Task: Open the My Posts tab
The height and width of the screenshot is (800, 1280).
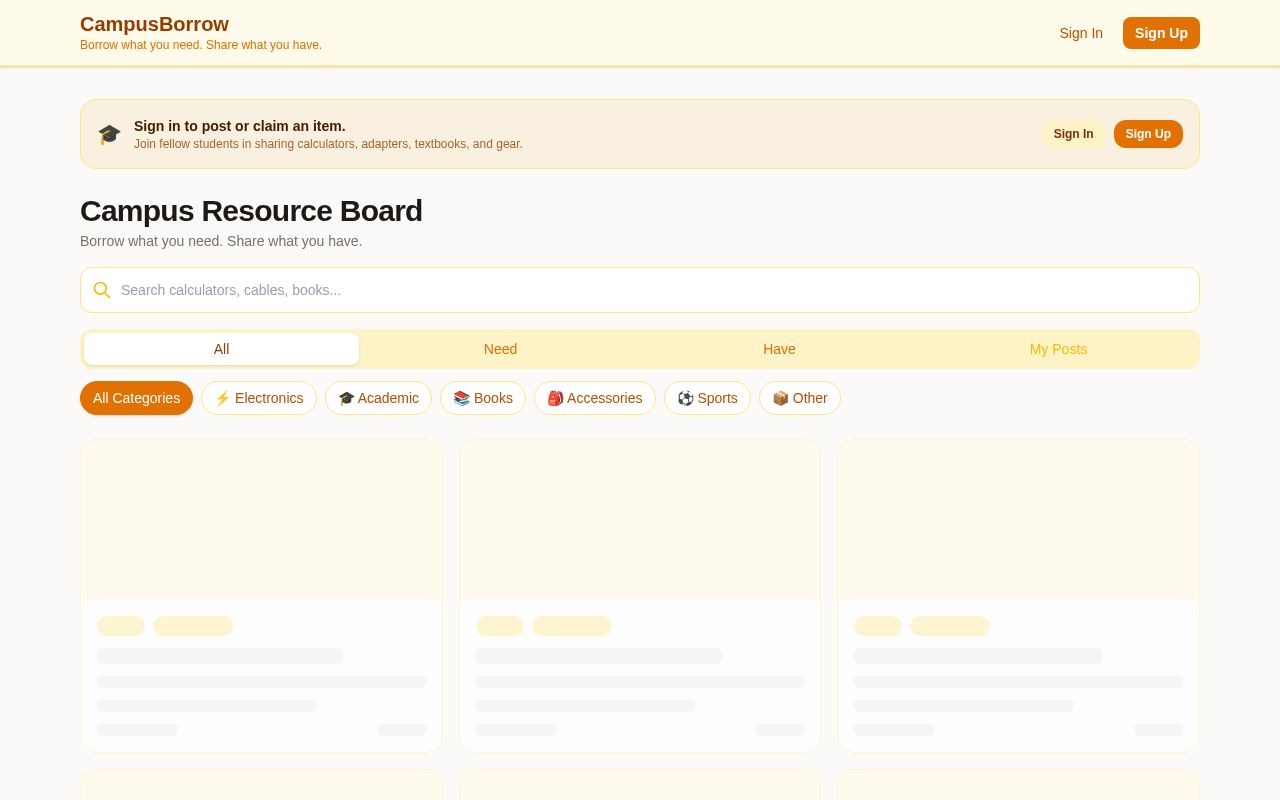Action: click(1058, 349)
